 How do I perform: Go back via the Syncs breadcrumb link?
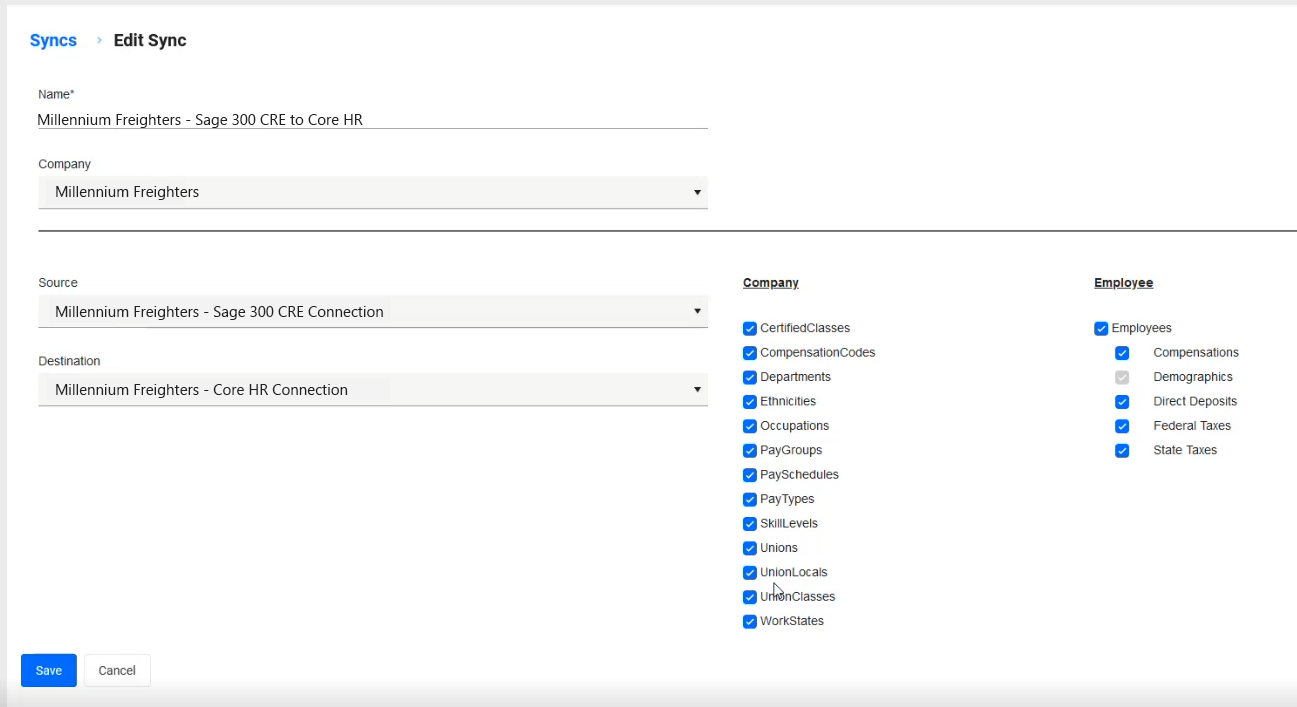53,40
